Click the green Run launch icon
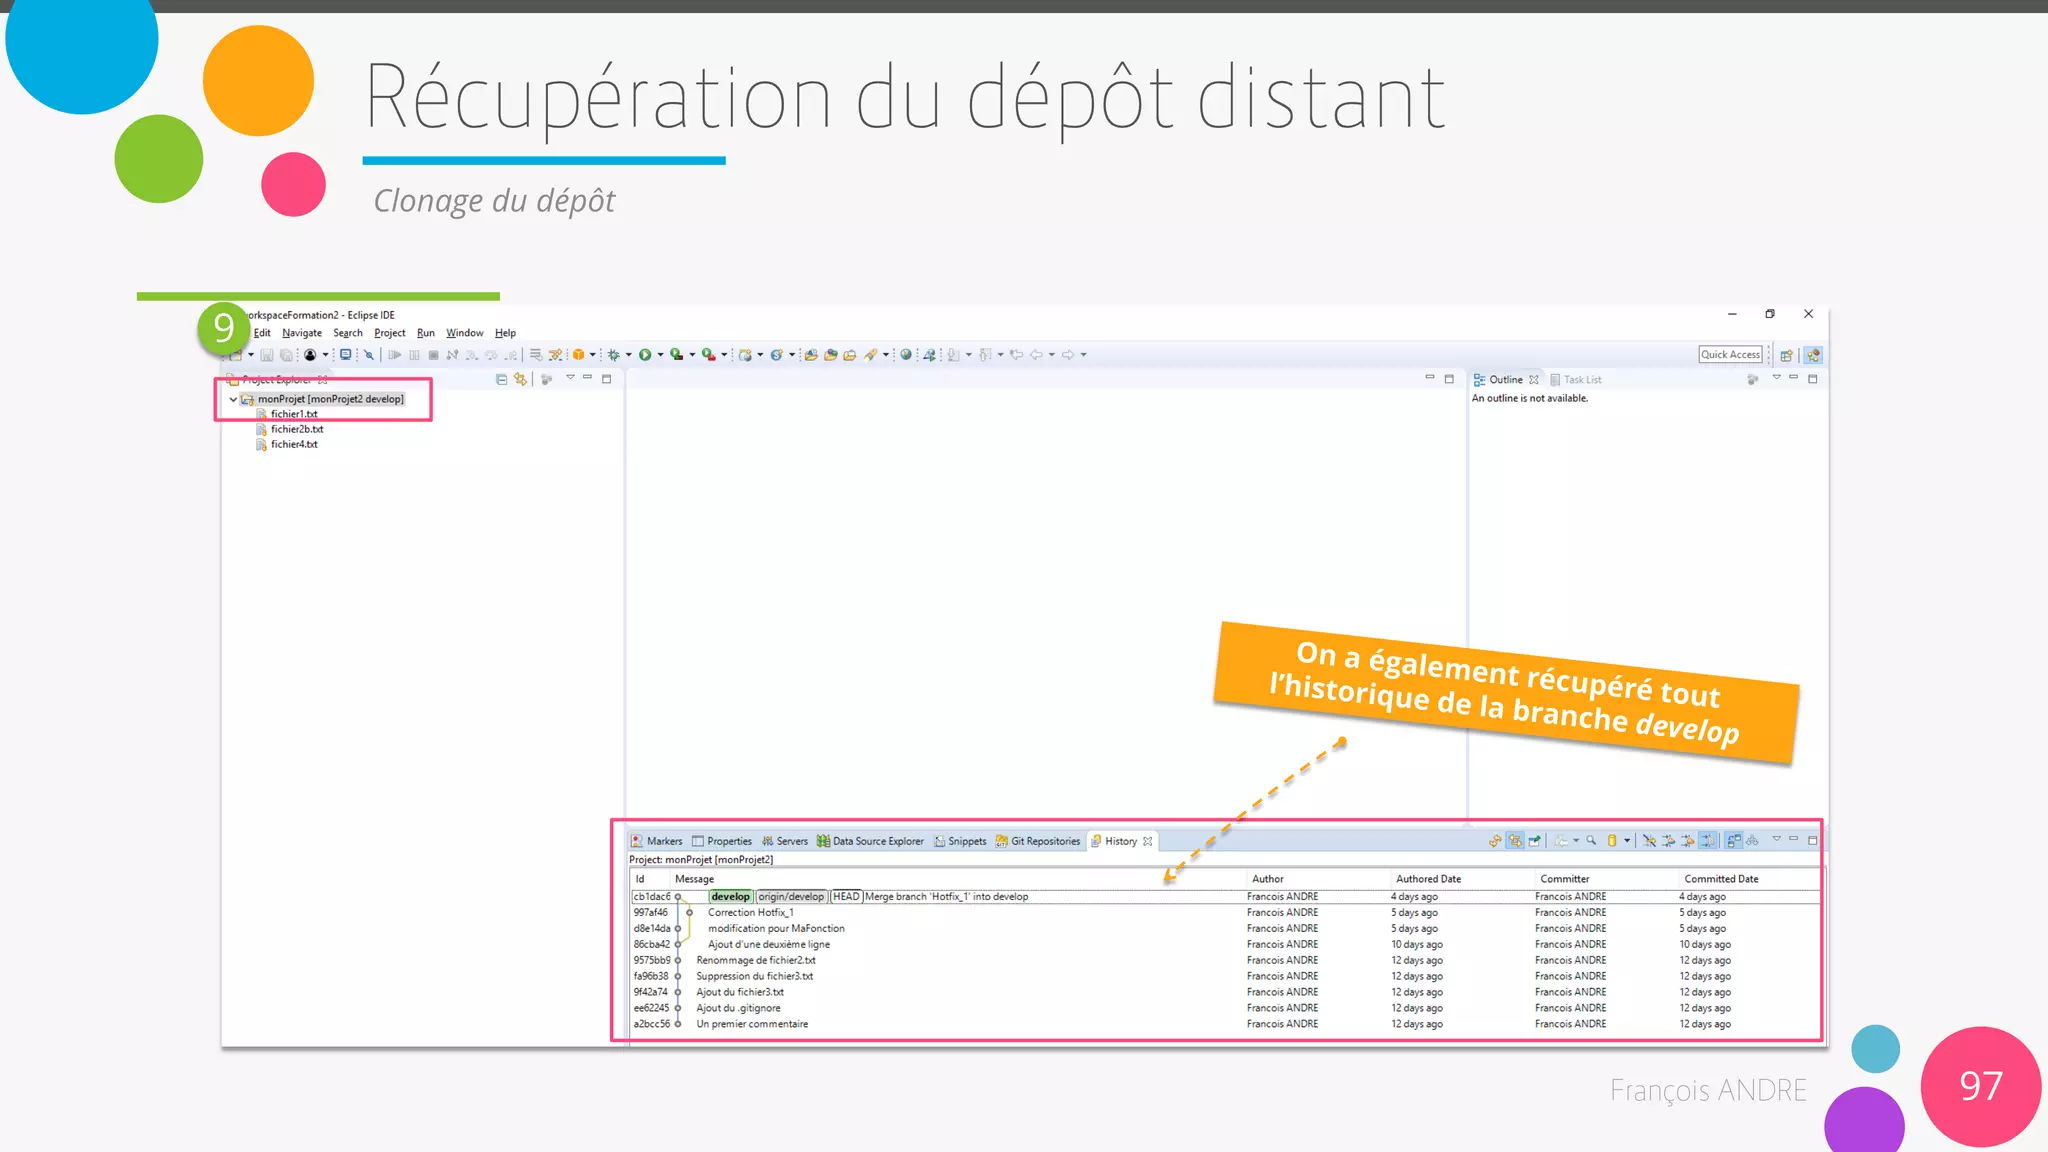This screenshot has height=1152, width=2048. [x=645, y=355]
